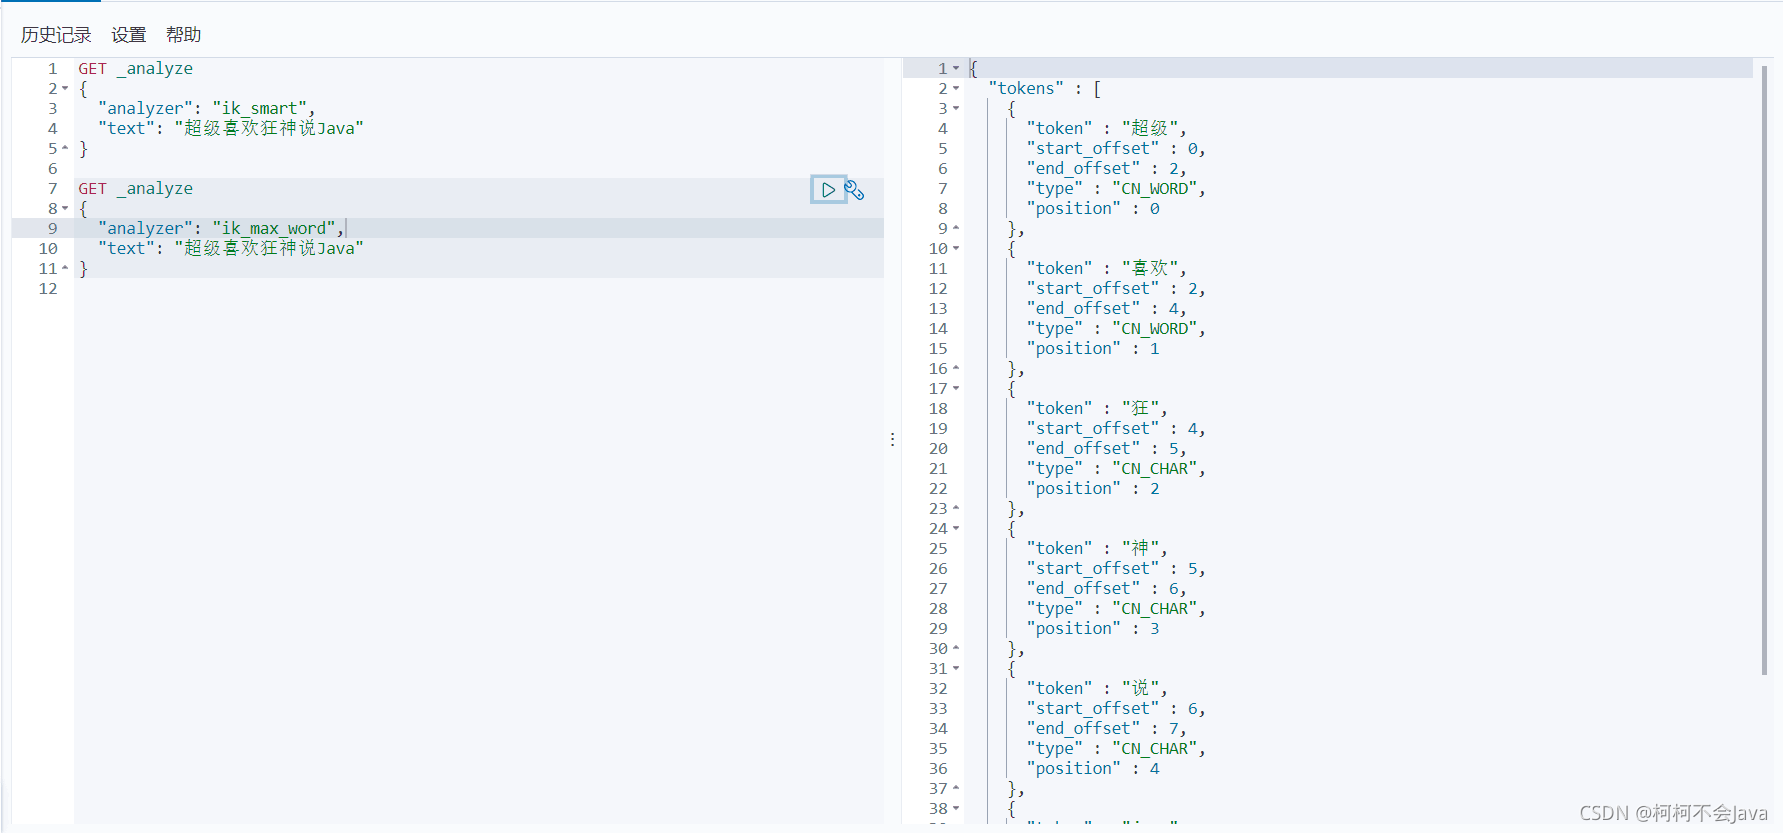This screenshot has height=833, width=1783.
Task: Click the three-dot pane divider handle
Action: click(x=892, y=439)
